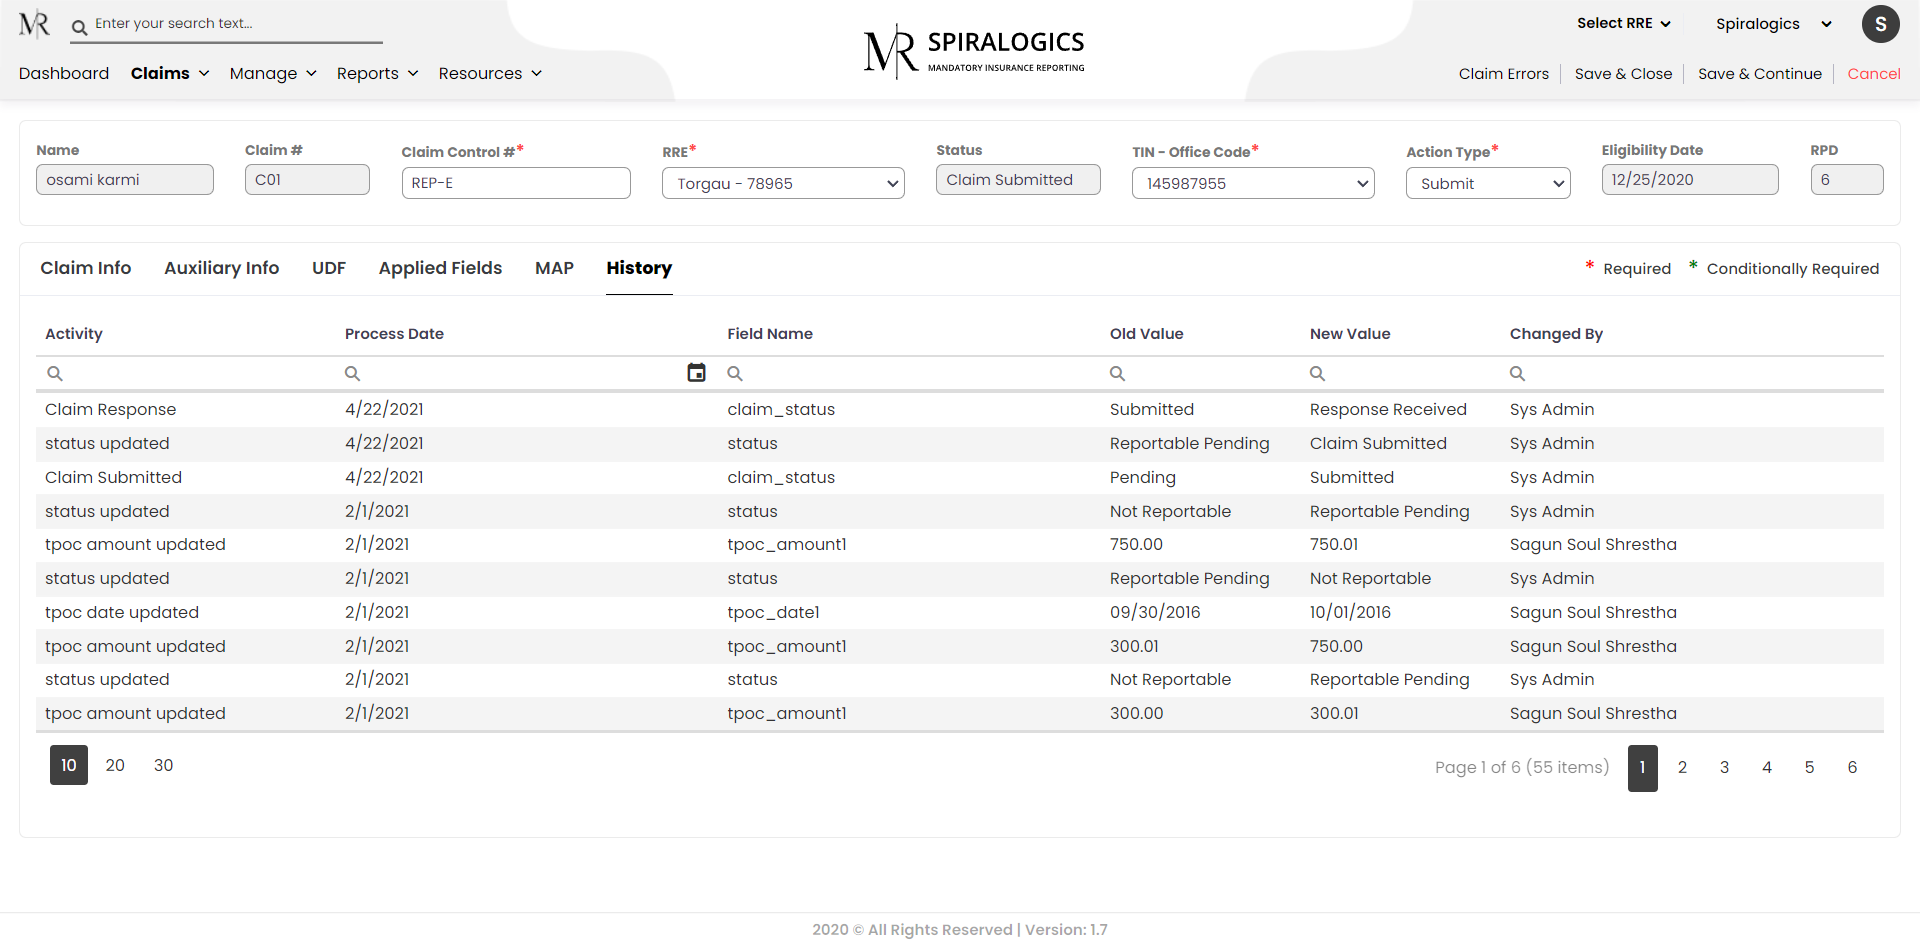Screen dimensions: 1920x942
Task: Open the Action Type dropdown set to Submit
Action: [x=1487, y=184]
